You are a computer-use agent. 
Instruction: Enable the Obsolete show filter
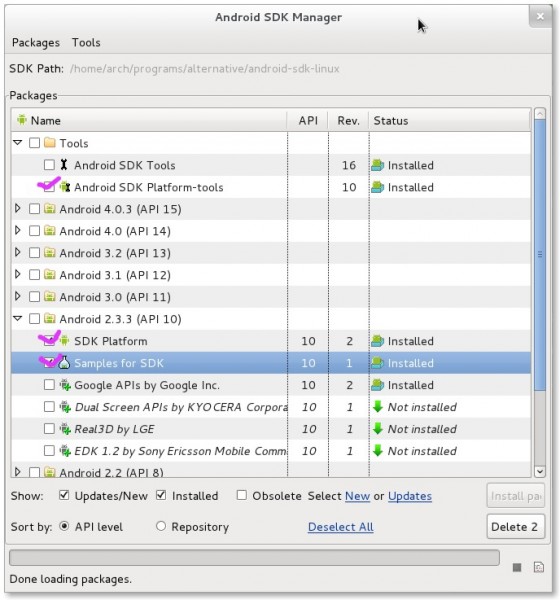(x=242, y=495)
